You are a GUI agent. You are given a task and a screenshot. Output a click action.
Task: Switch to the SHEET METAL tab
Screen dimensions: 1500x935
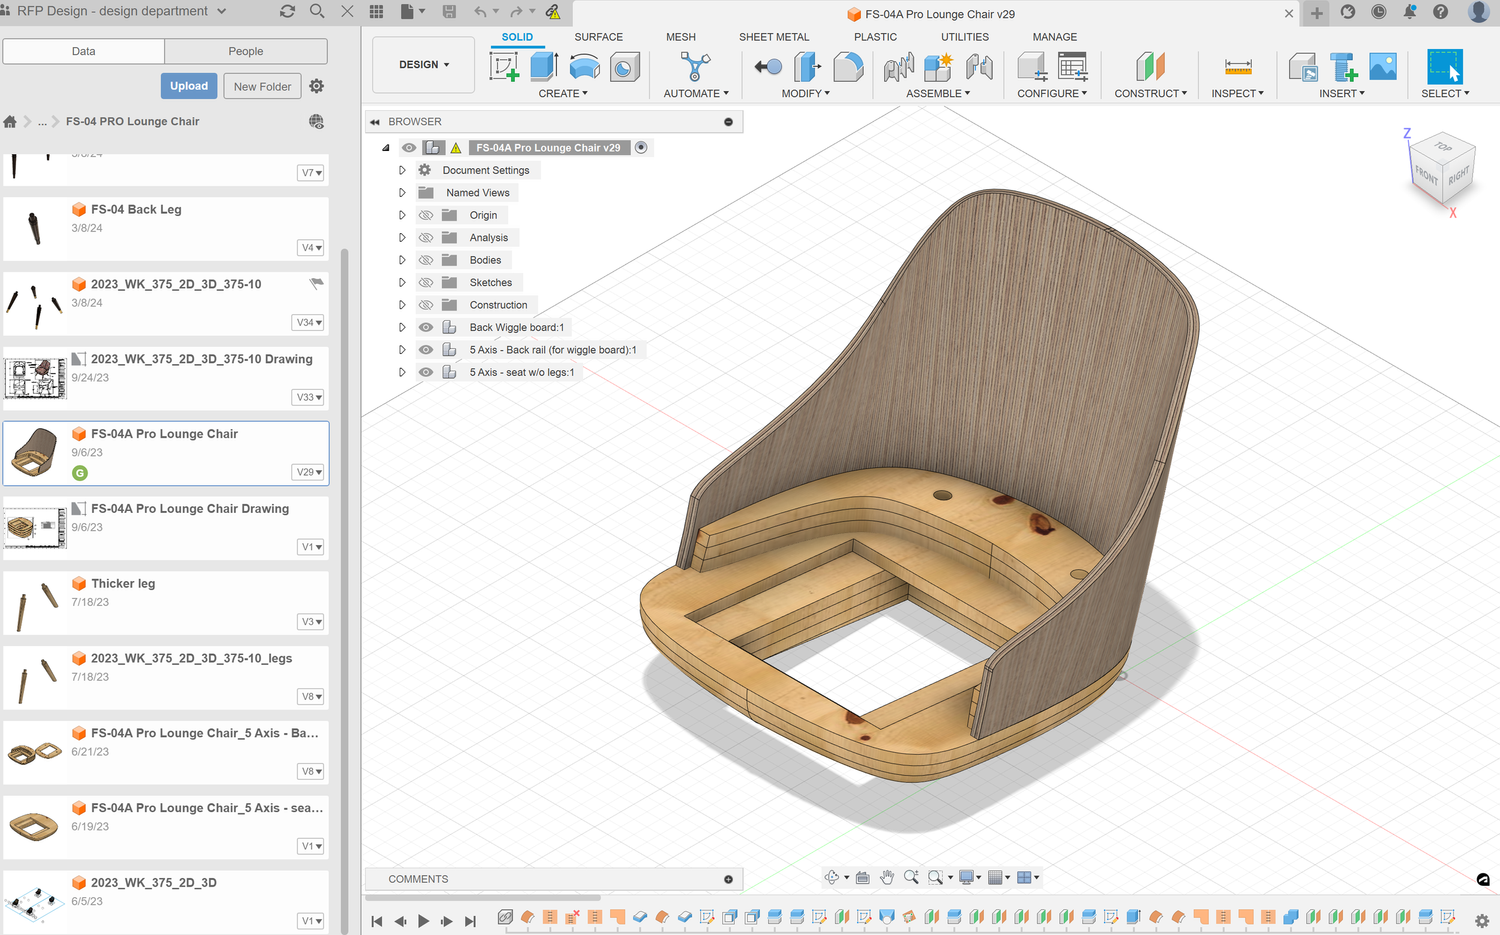pos(773,37)
